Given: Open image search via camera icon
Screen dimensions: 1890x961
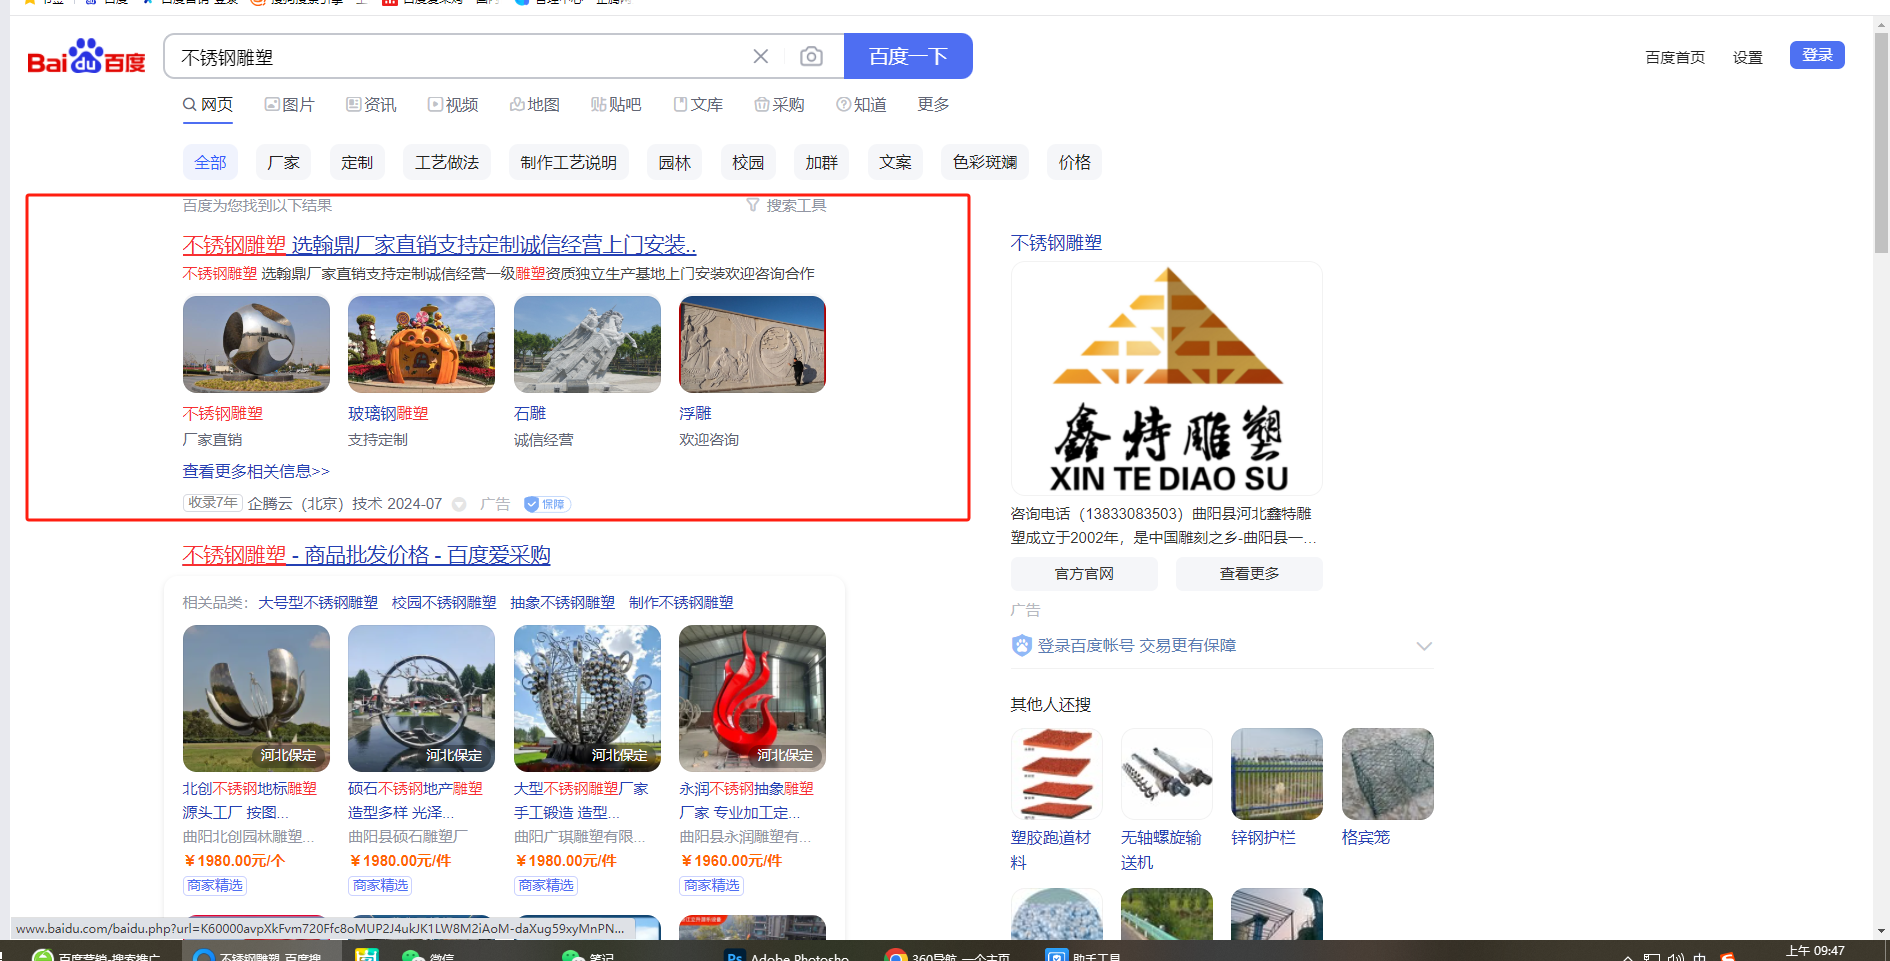Looking at the screenshot, I should point(812,56).
